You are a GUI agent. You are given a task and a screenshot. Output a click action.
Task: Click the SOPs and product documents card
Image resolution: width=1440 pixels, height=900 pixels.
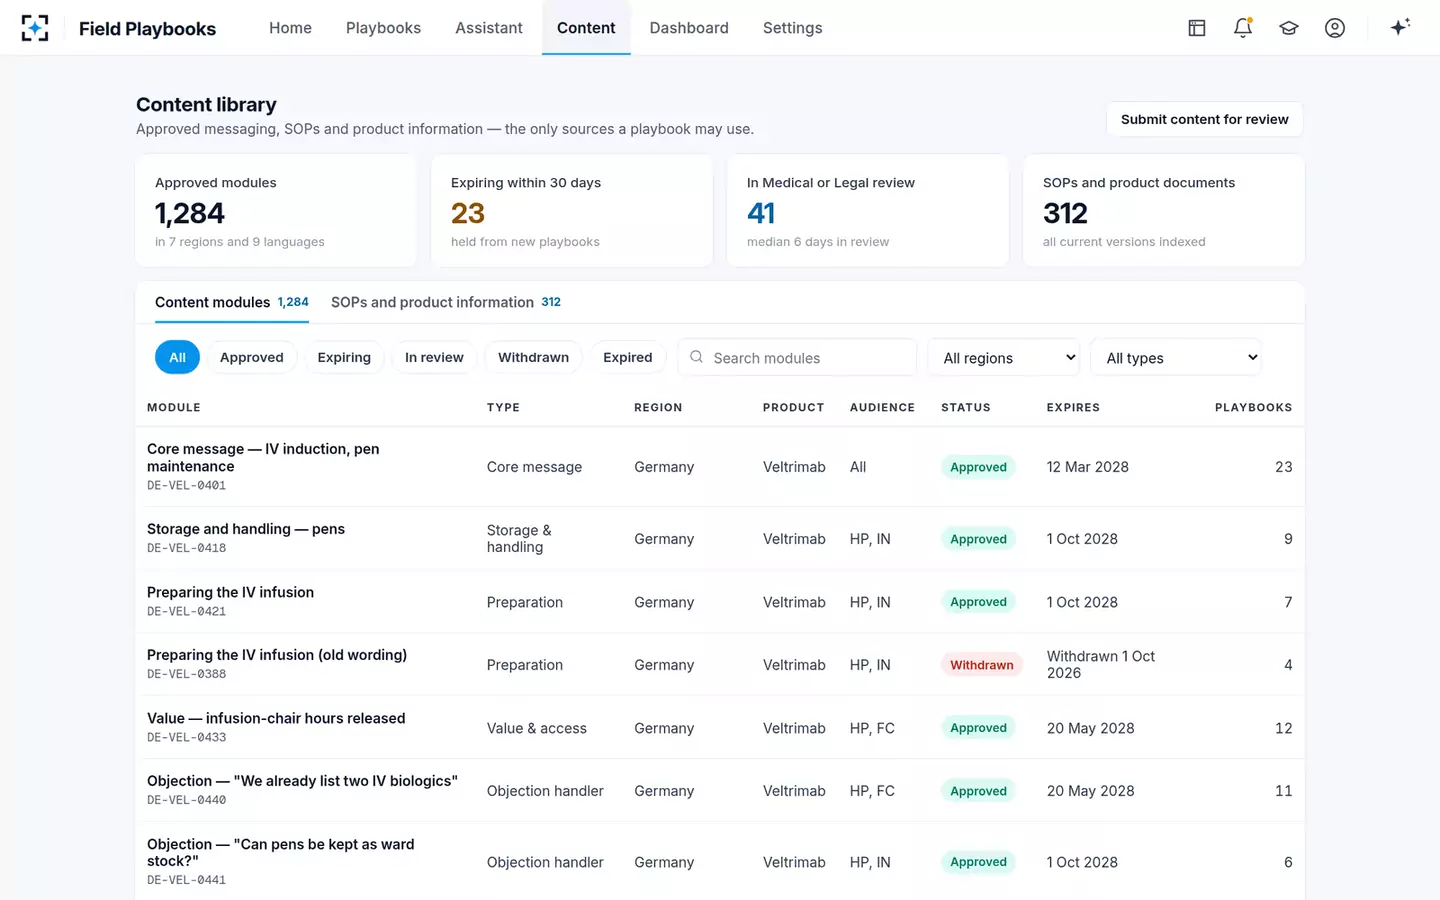click(x=1164, y=210)
